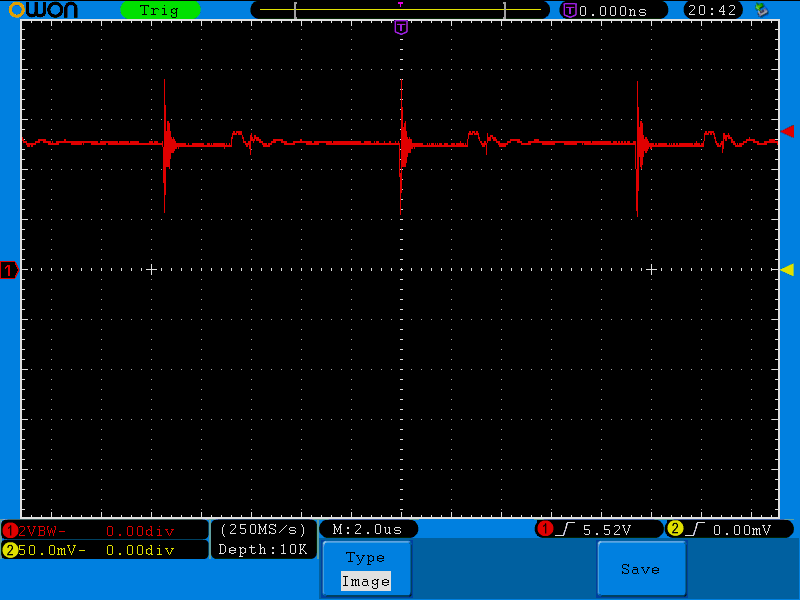Click the purple T trigger position marker
The width and height of the screenshot is (800, 600).
click(401, 27)
